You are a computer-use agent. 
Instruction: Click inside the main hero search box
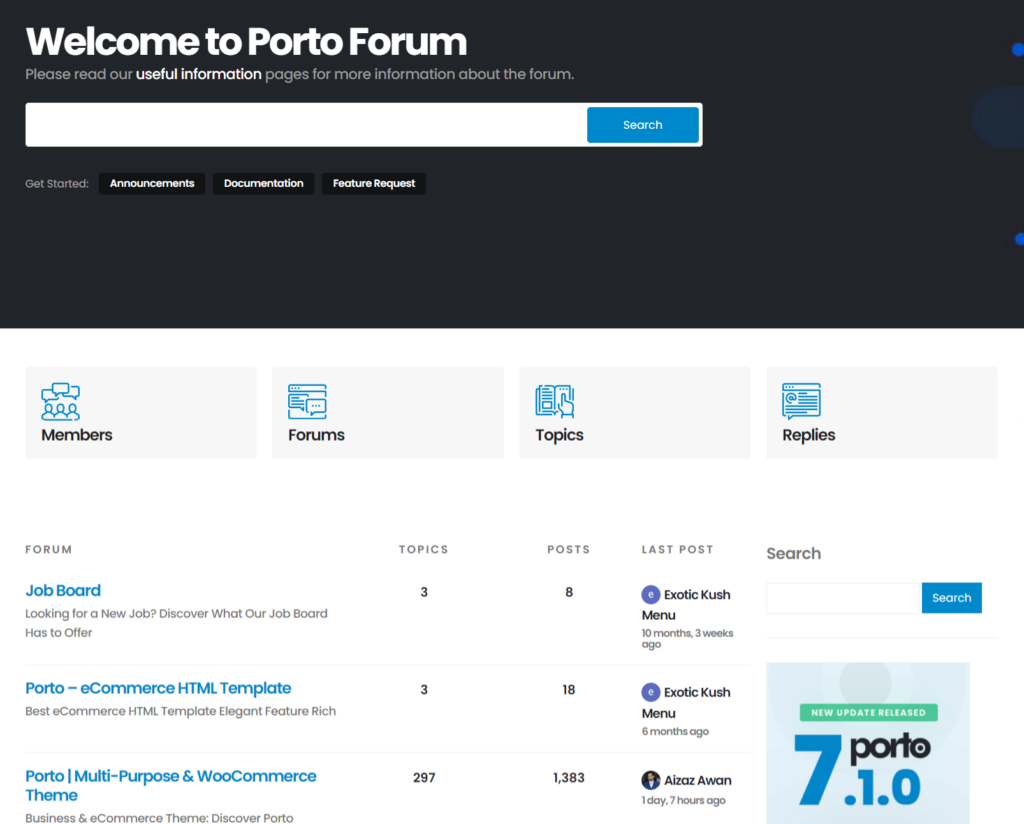300,124
